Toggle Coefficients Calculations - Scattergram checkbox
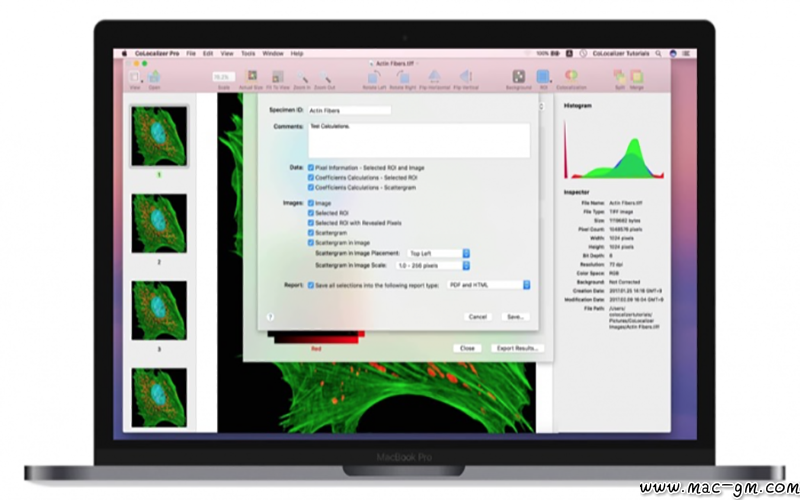Image resolution: width=800 pixels, height=500 pixels. click(311, 187)
